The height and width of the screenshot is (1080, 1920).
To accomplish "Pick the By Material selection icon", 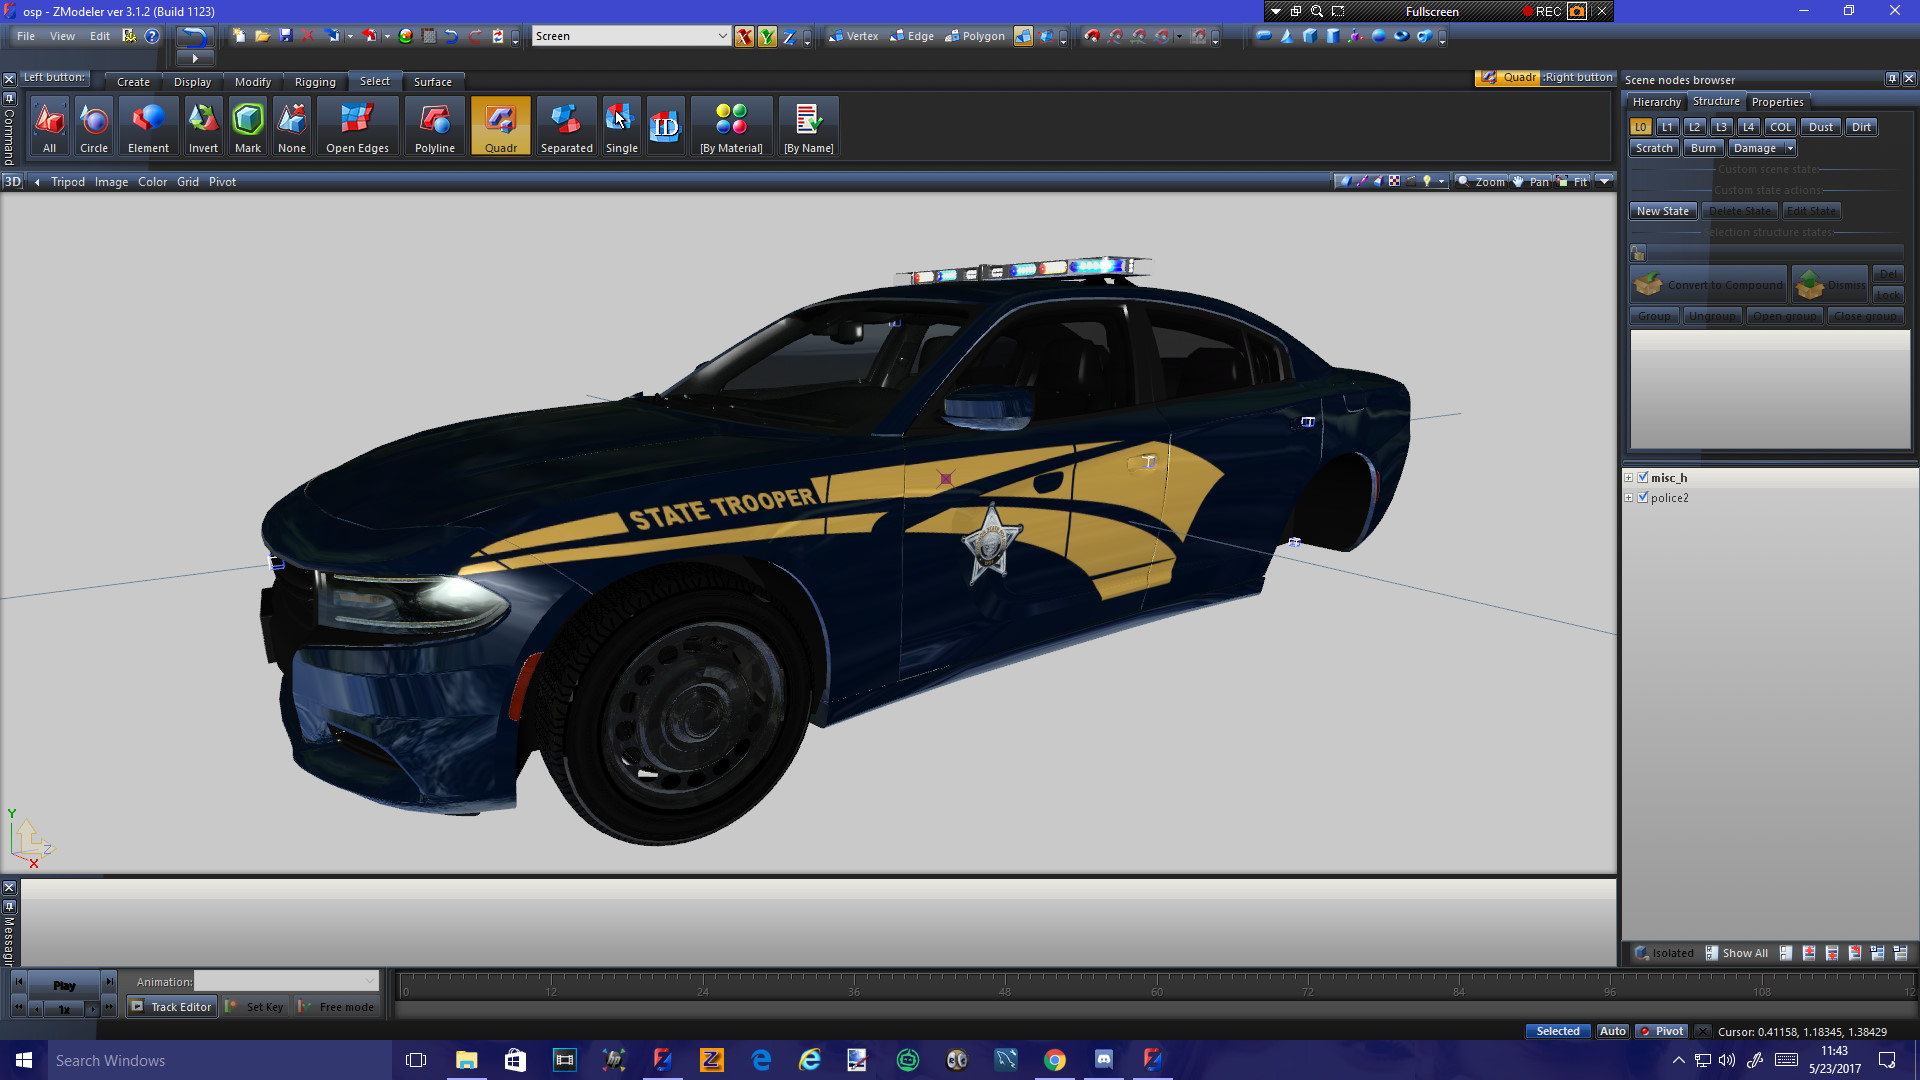I will pos(731,126).
